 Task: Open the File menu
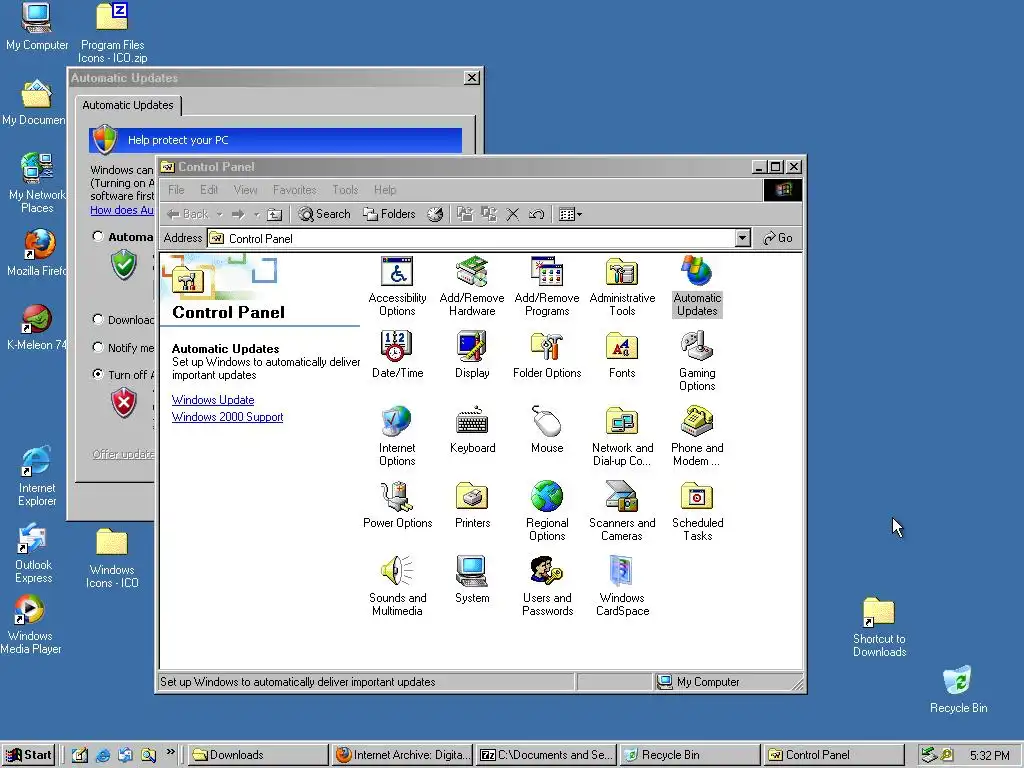tap(176, 190)
